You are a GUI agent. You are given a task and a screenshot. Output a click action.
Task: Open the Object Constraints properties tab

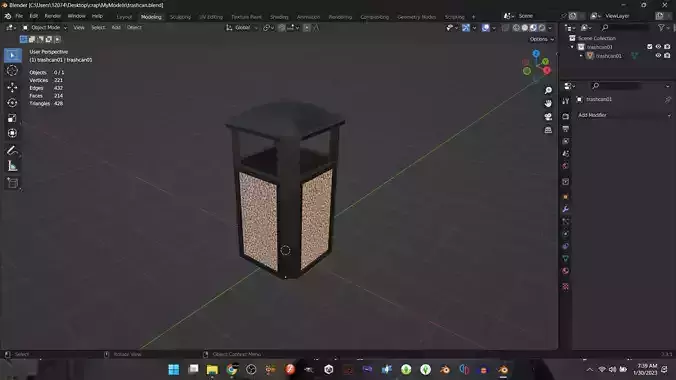click(566, 246)
